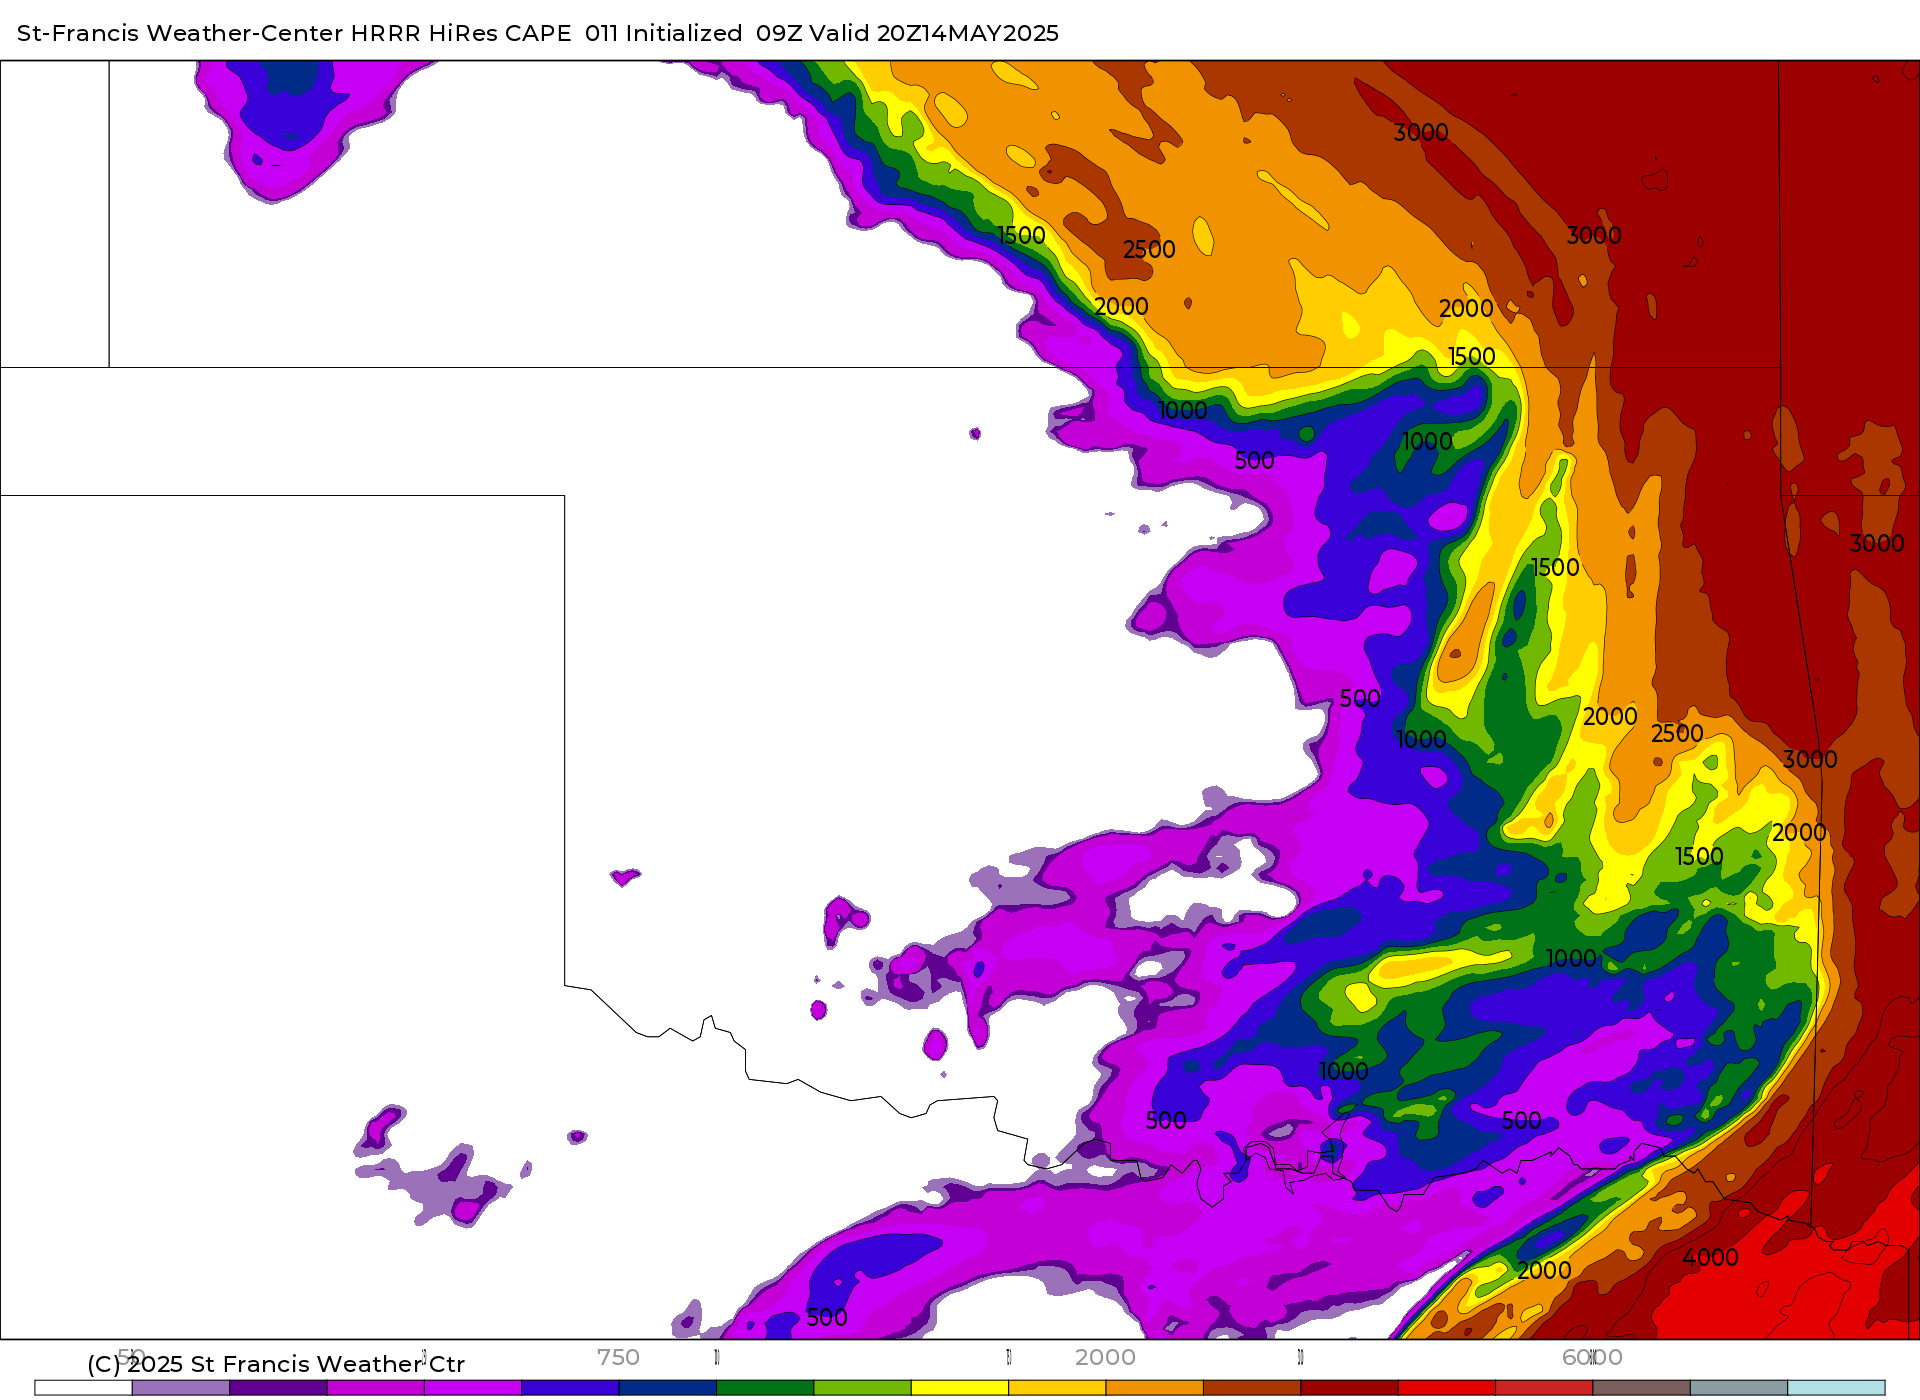Image resolution: width=1920 pixels, height=1400 pixels.
Task: Click '(C) 2025 St Francis Weather Ctr' copyright text
Action: coord(276,1364)
